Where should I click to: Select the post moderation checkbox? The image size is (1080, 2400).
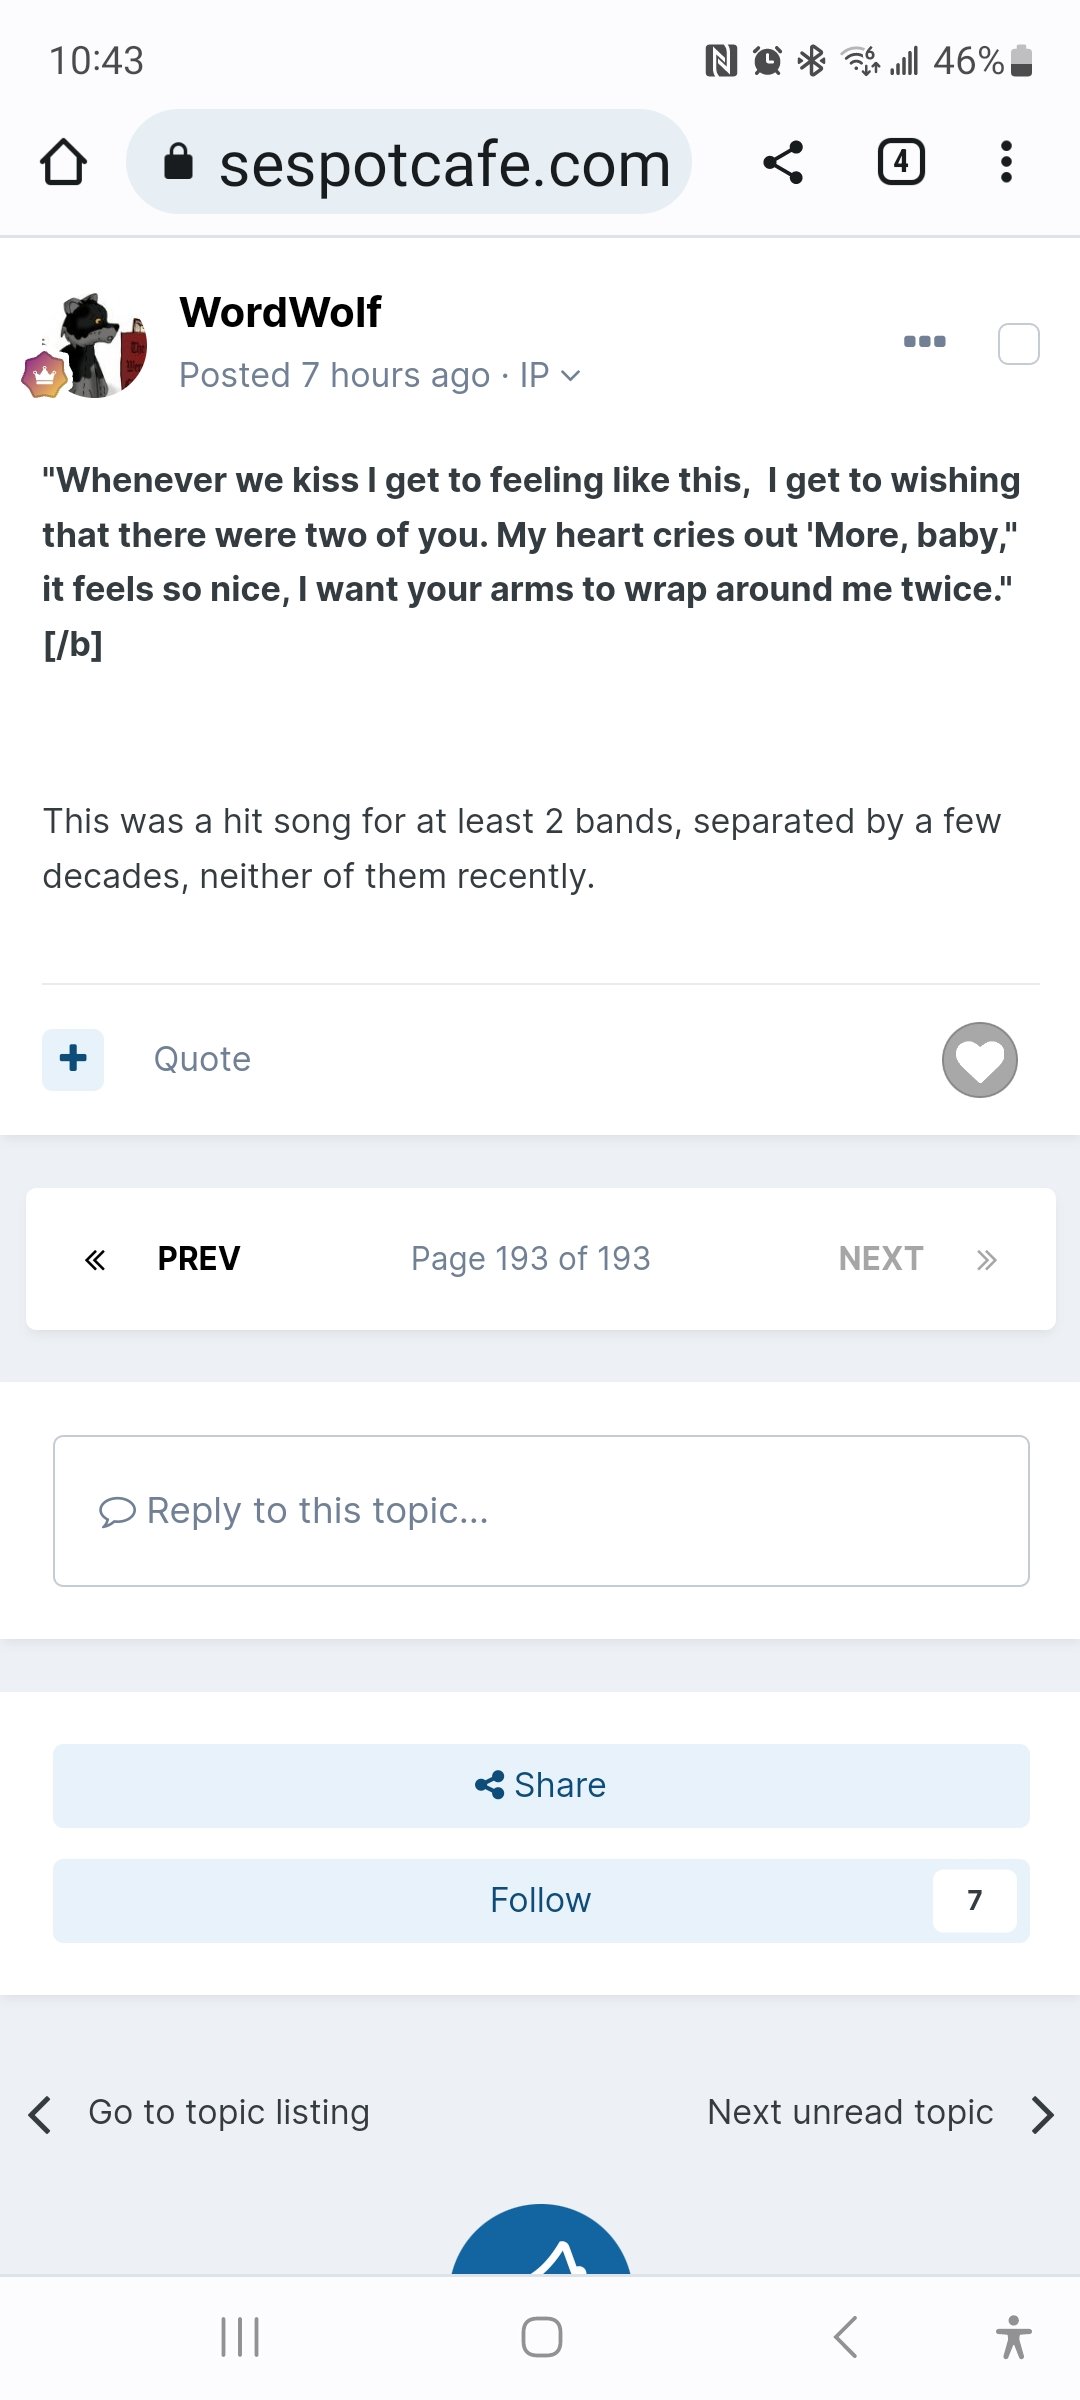click(1019, 344)
